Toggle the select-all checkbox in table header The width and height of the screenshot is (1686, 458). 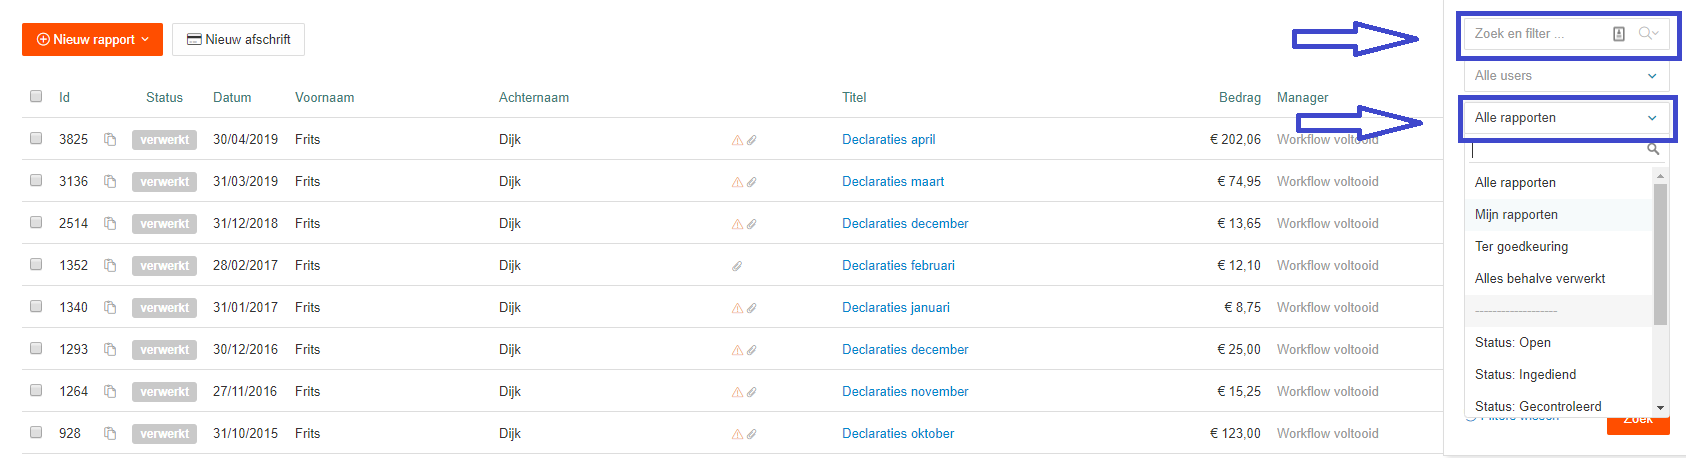[36, 96]
